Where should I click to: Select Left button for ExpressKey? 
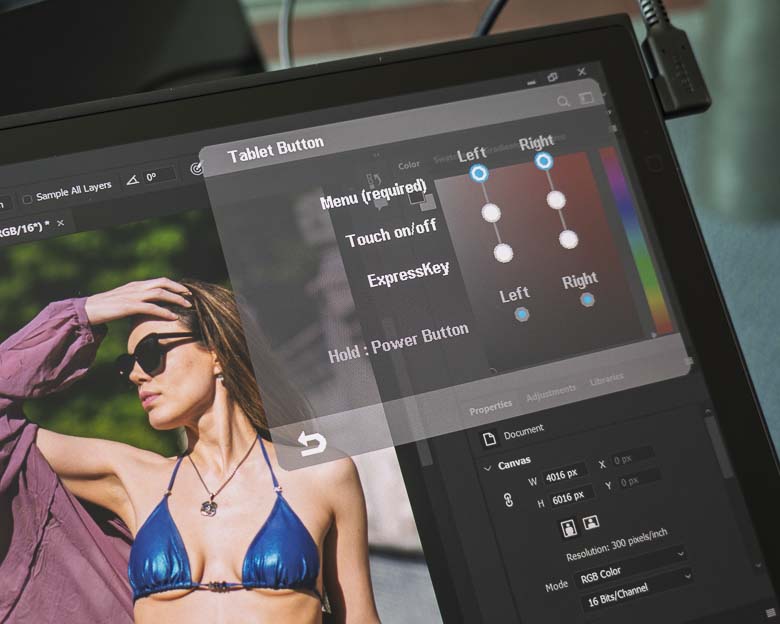click(503, 253)
